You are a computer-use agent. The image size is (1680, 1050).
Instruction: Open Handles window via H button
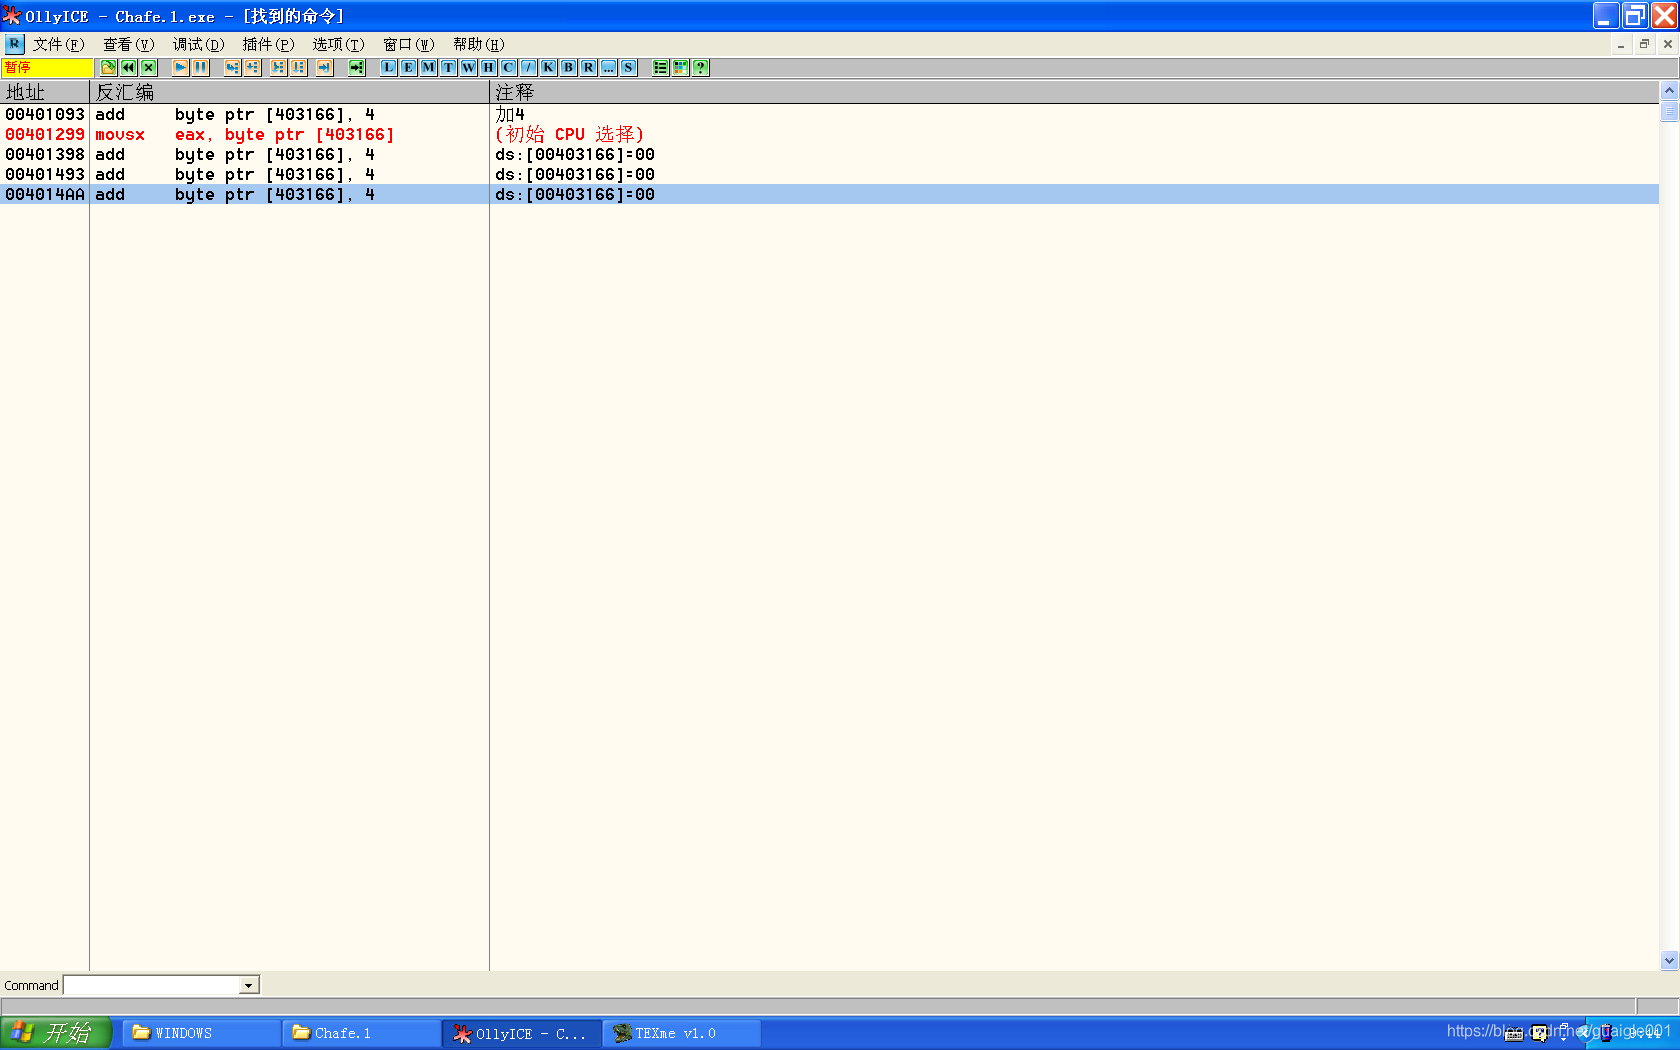489,67
